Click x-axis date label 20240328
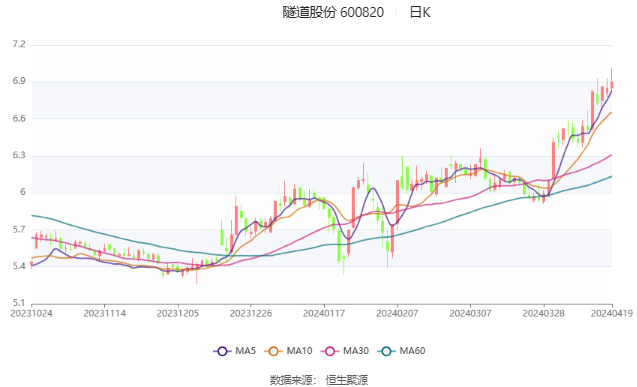 tap(543, 313)
